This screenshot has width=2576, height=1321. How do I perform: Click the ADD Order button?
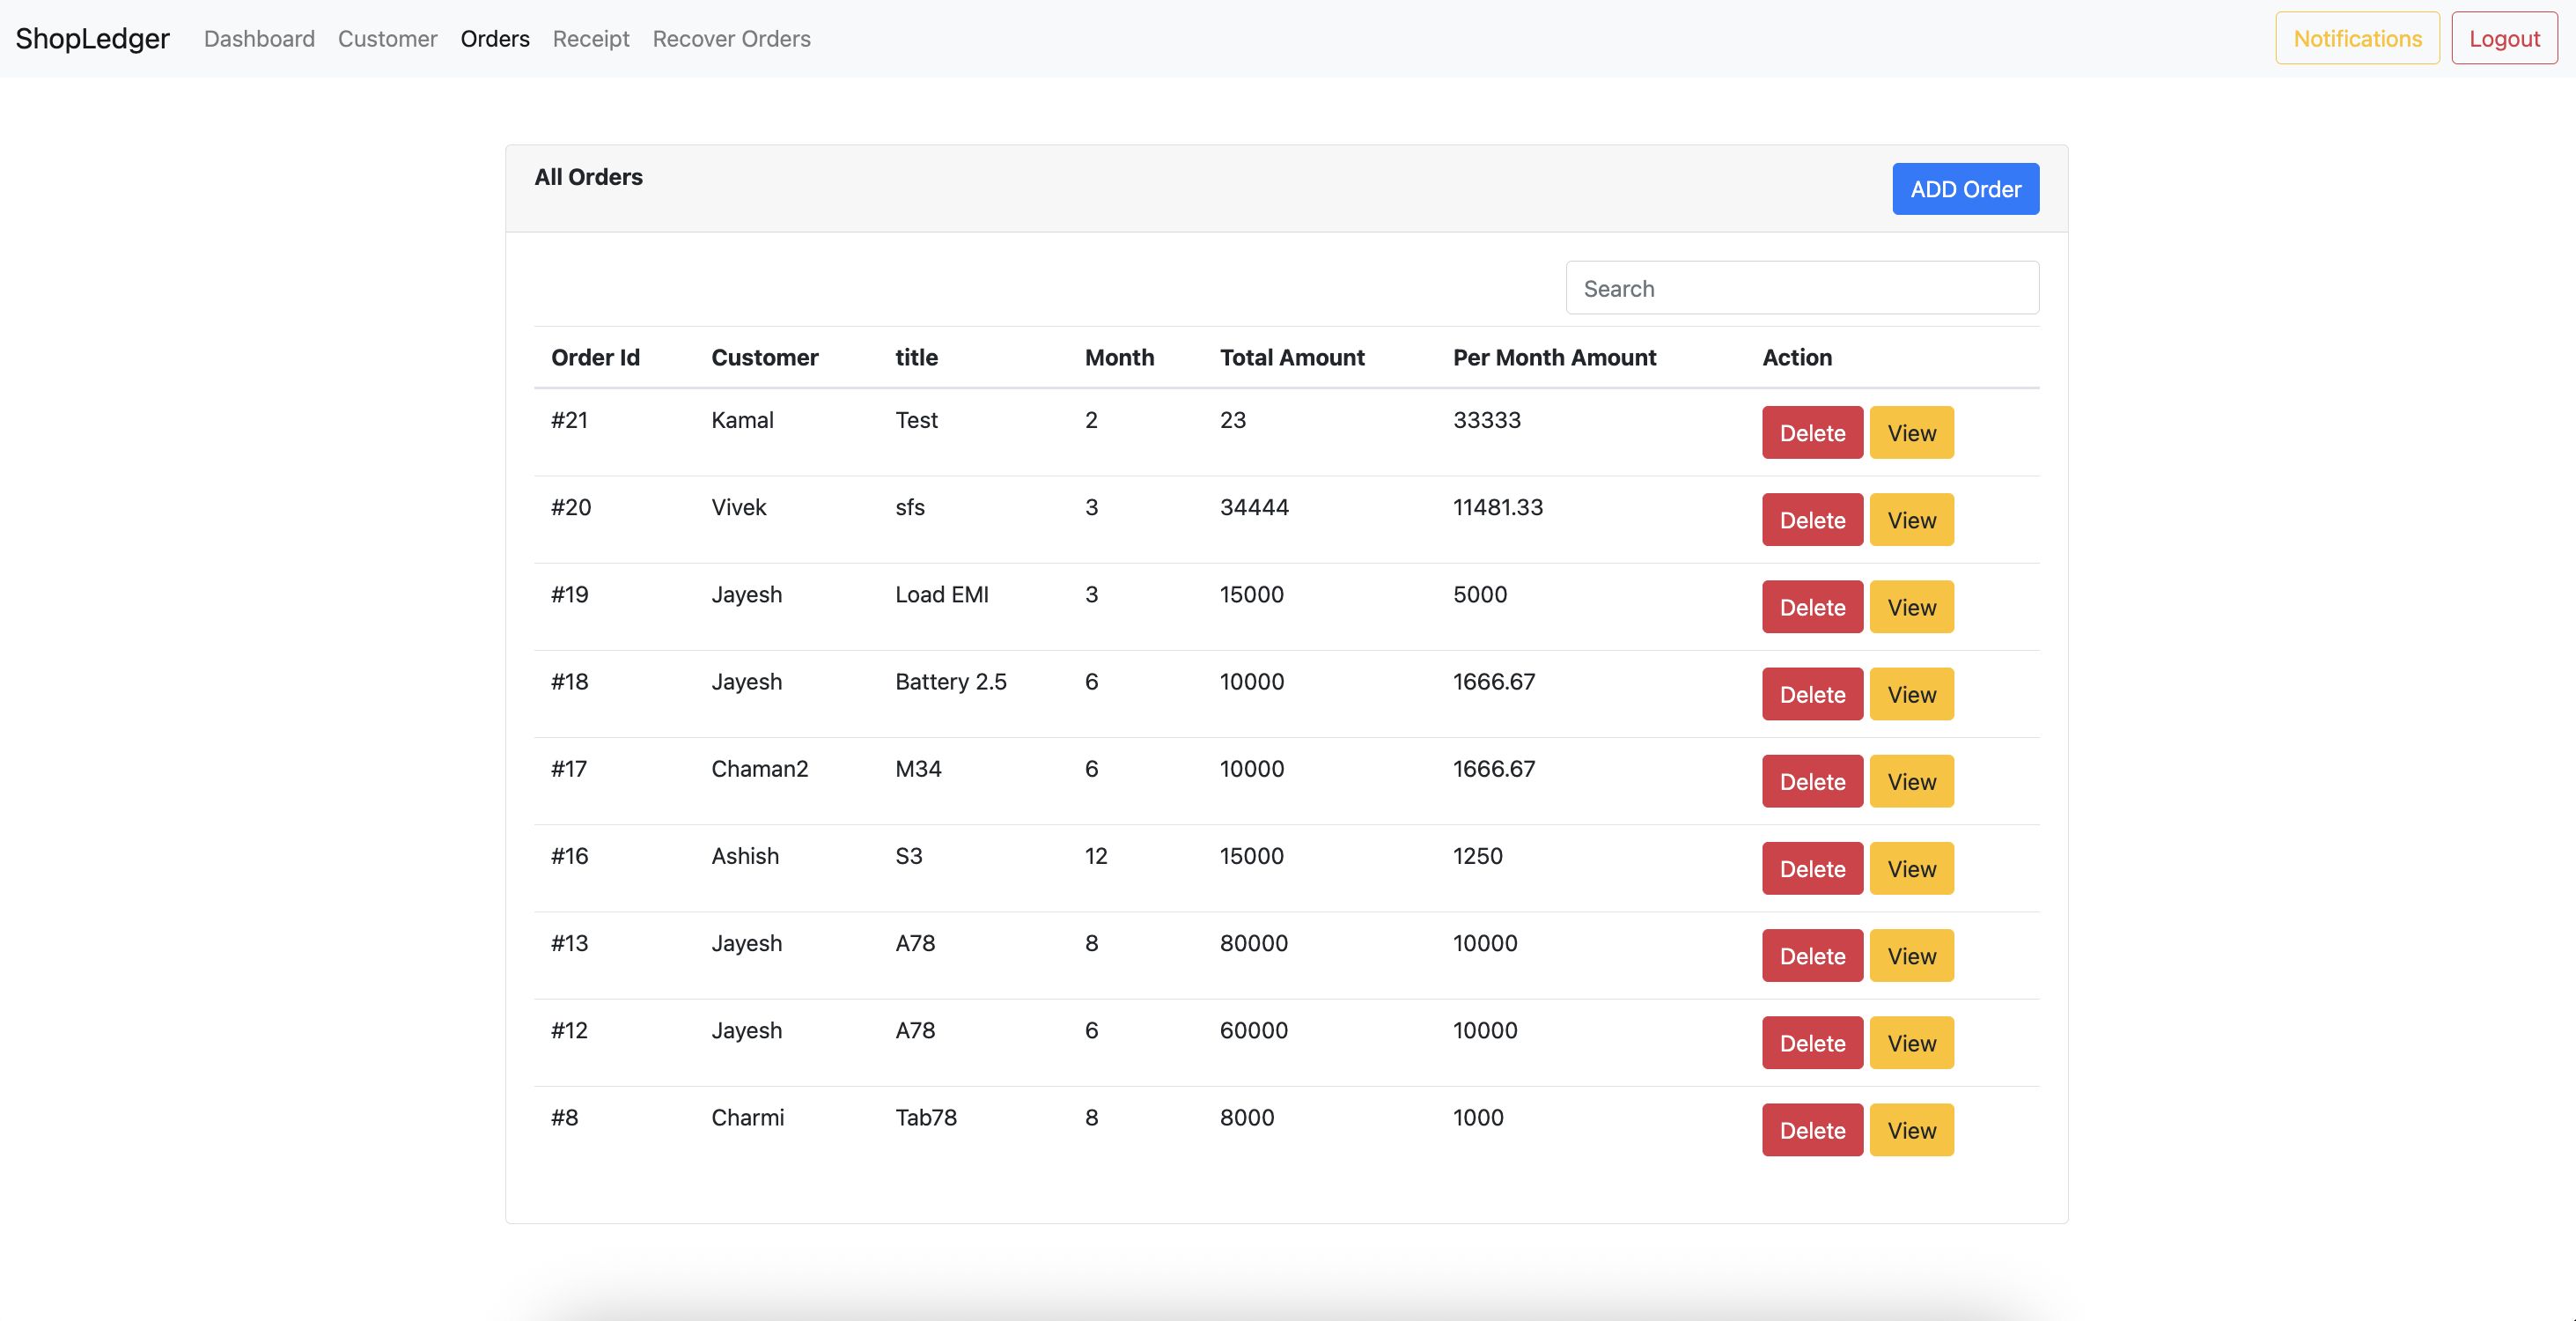click(x=1965, y=189)
